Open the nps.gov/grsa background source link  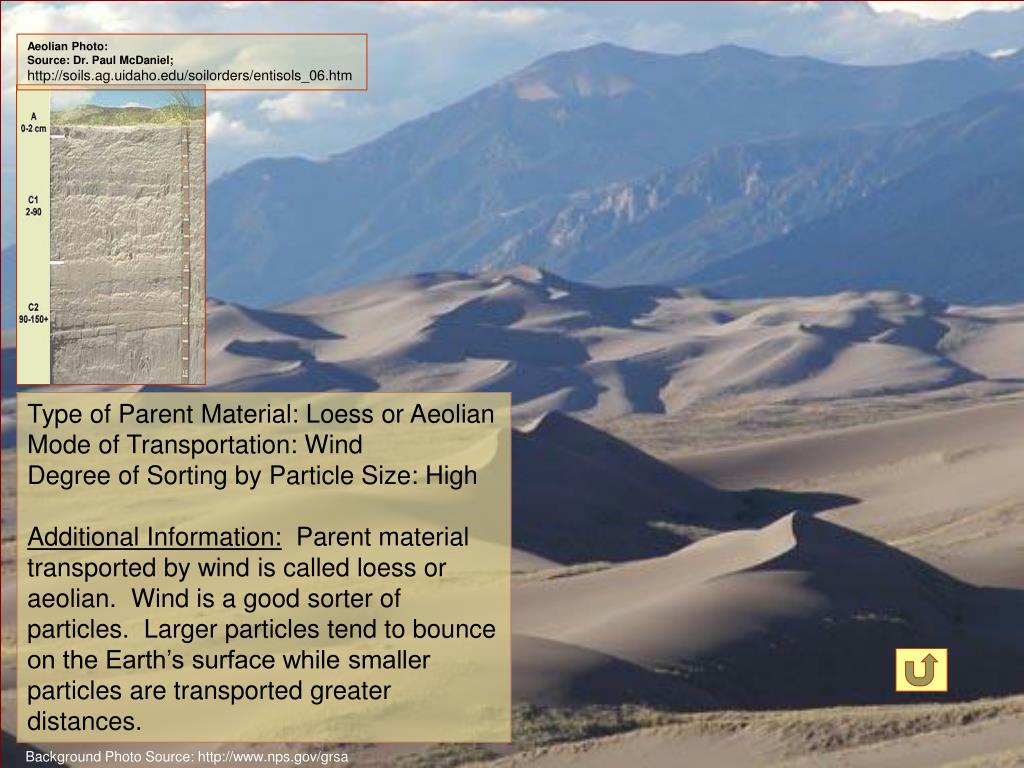pyautogui.click(x=273, y=758)
